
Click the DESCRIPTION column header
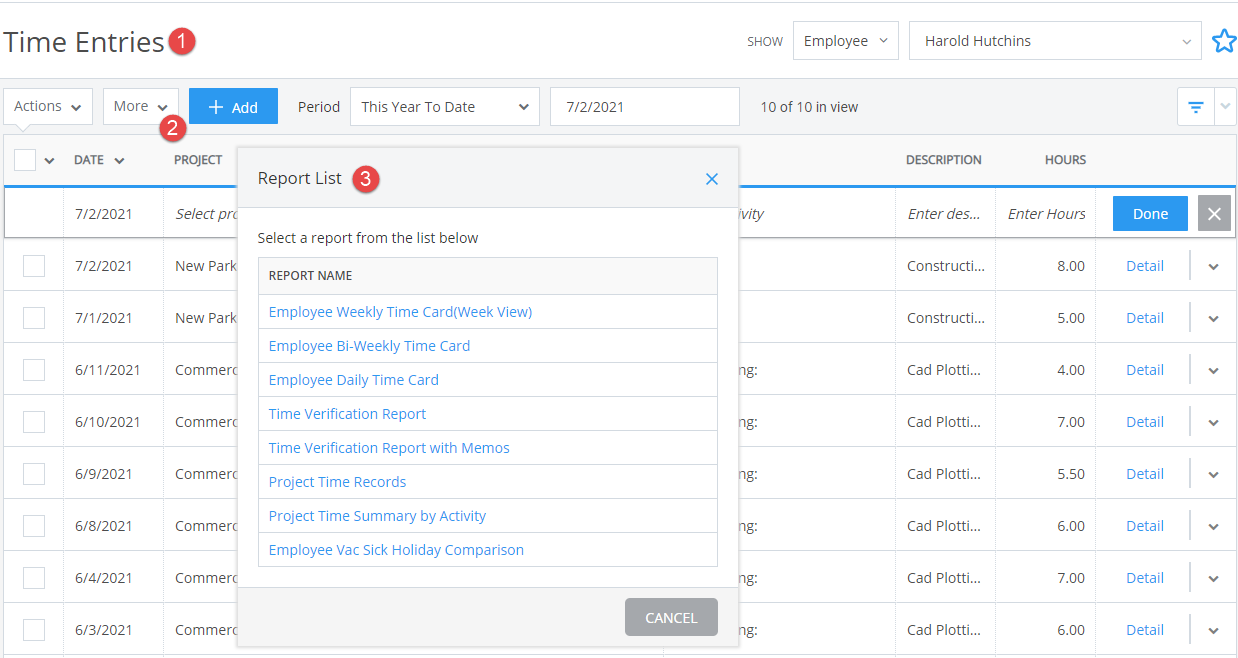[x=943, y=160]
